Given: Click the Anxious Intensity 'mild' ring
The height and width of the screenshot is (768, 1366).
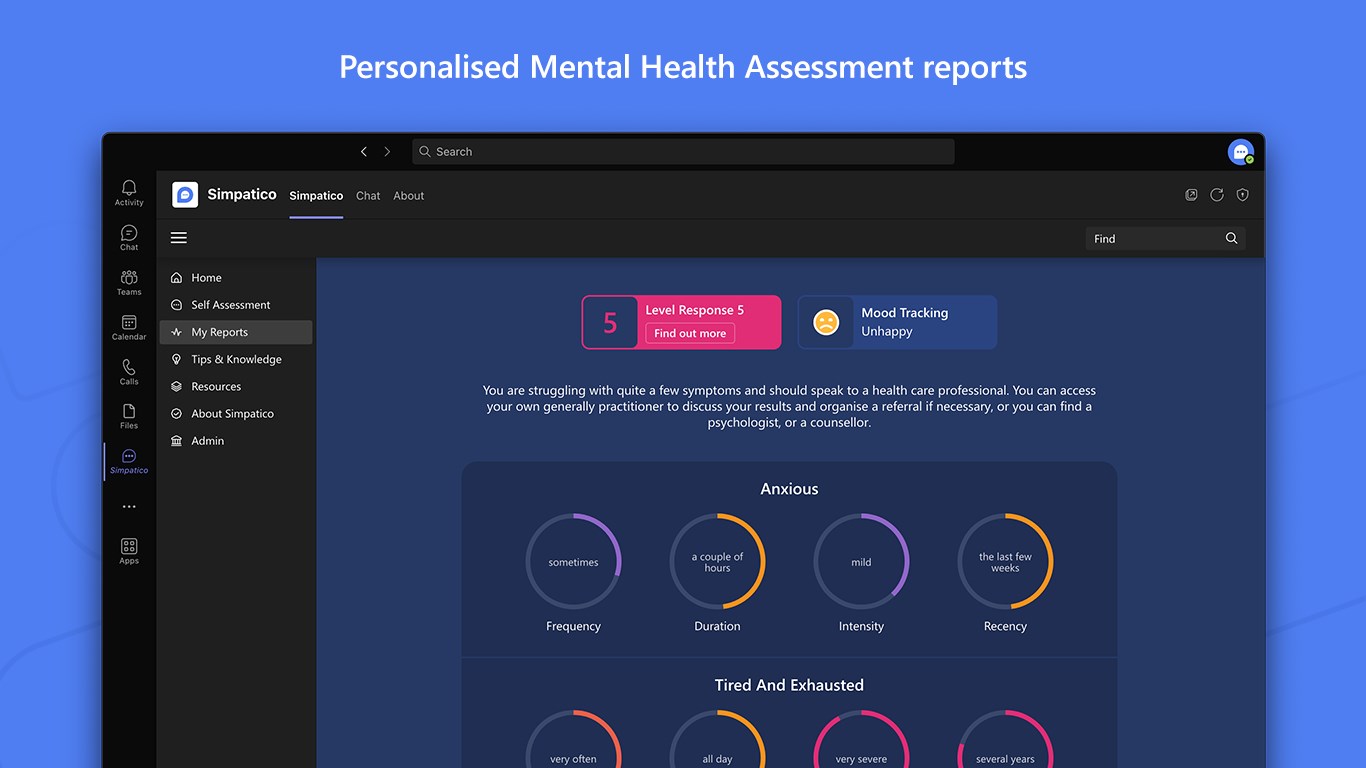Looking at the screenshot, I should (862, 562).
